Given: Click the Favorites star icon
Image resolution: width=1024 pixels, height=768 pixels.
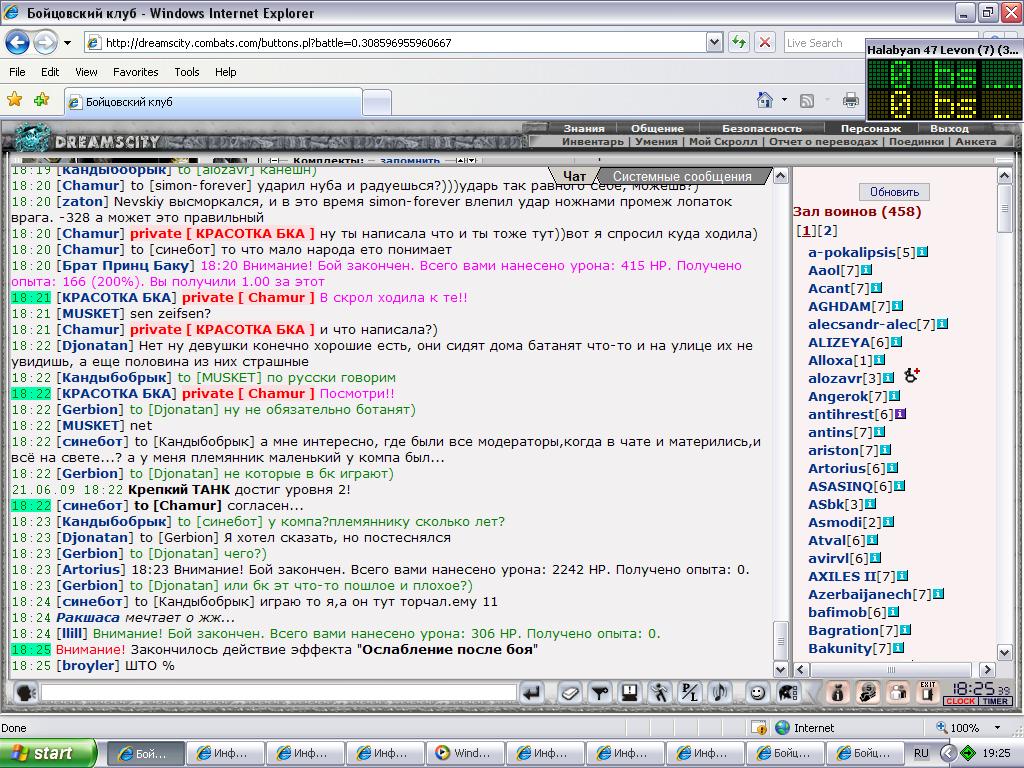Looking at the screenshot, I should [14, 99].
